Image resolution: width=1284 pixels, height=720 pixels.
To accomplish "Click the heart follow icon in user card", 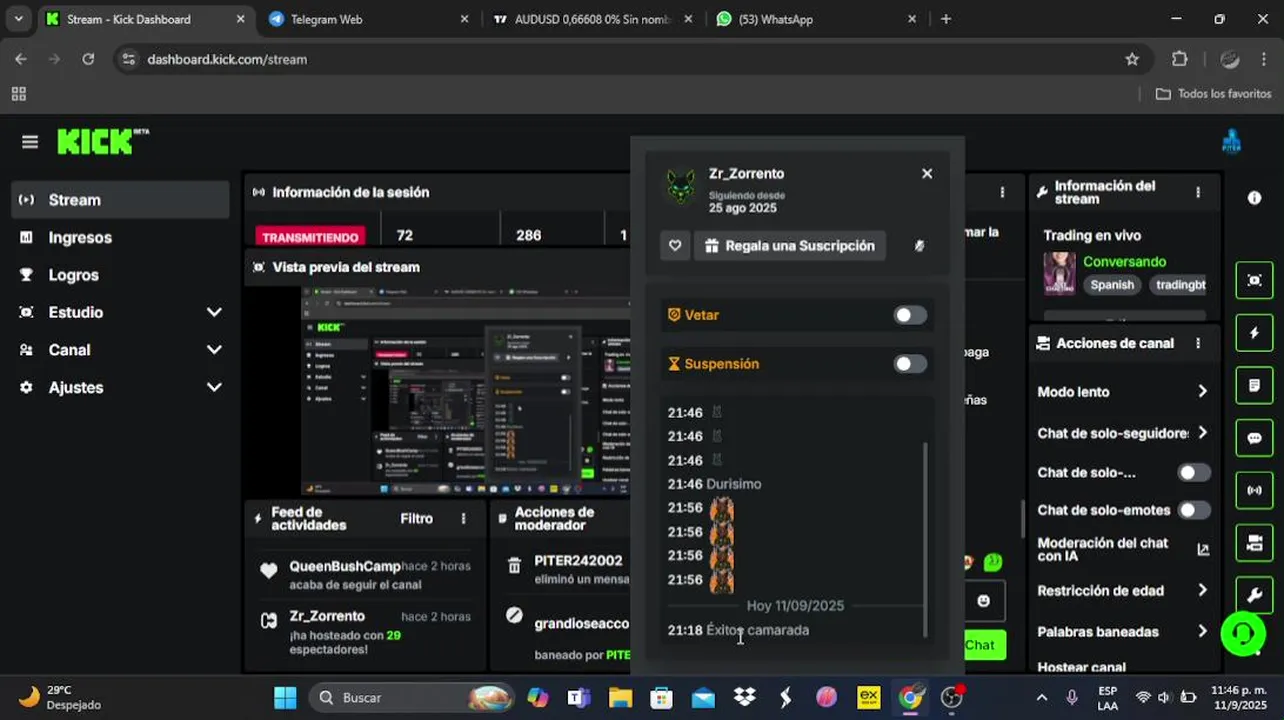I will click(675, 246).
